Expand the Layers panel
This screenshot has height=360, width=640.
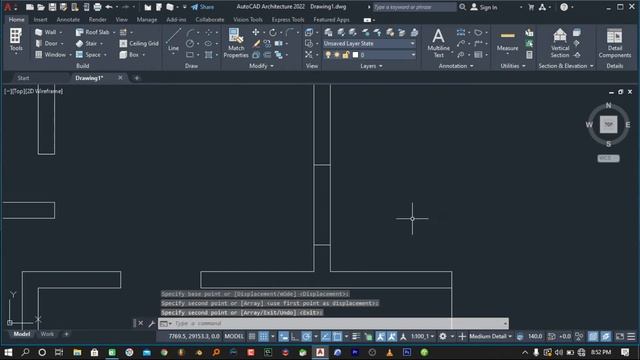point(371,66)
